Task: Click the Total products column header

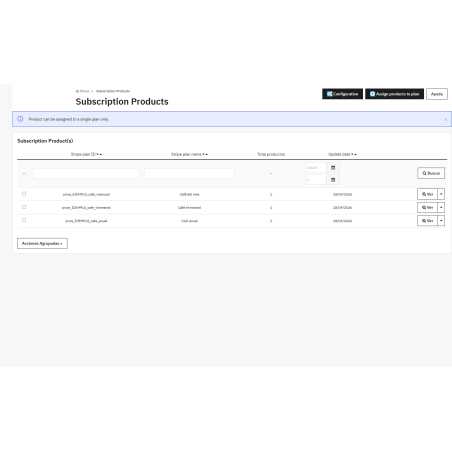Action: tap(271, 154)
